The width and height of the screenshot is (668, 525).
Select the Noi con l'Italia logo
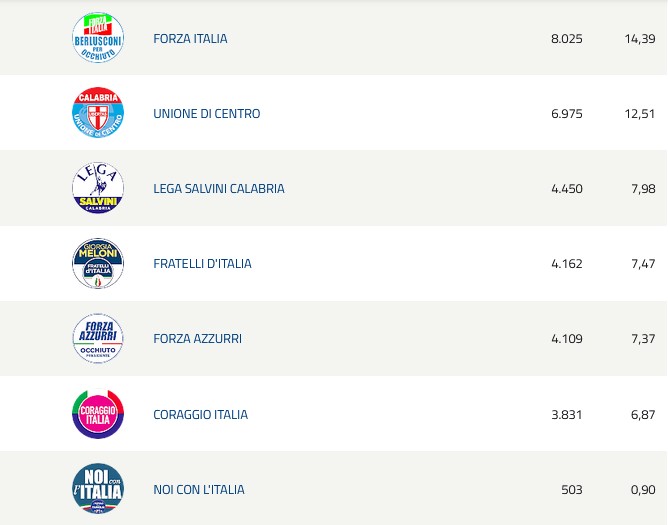tap(98, 489)
